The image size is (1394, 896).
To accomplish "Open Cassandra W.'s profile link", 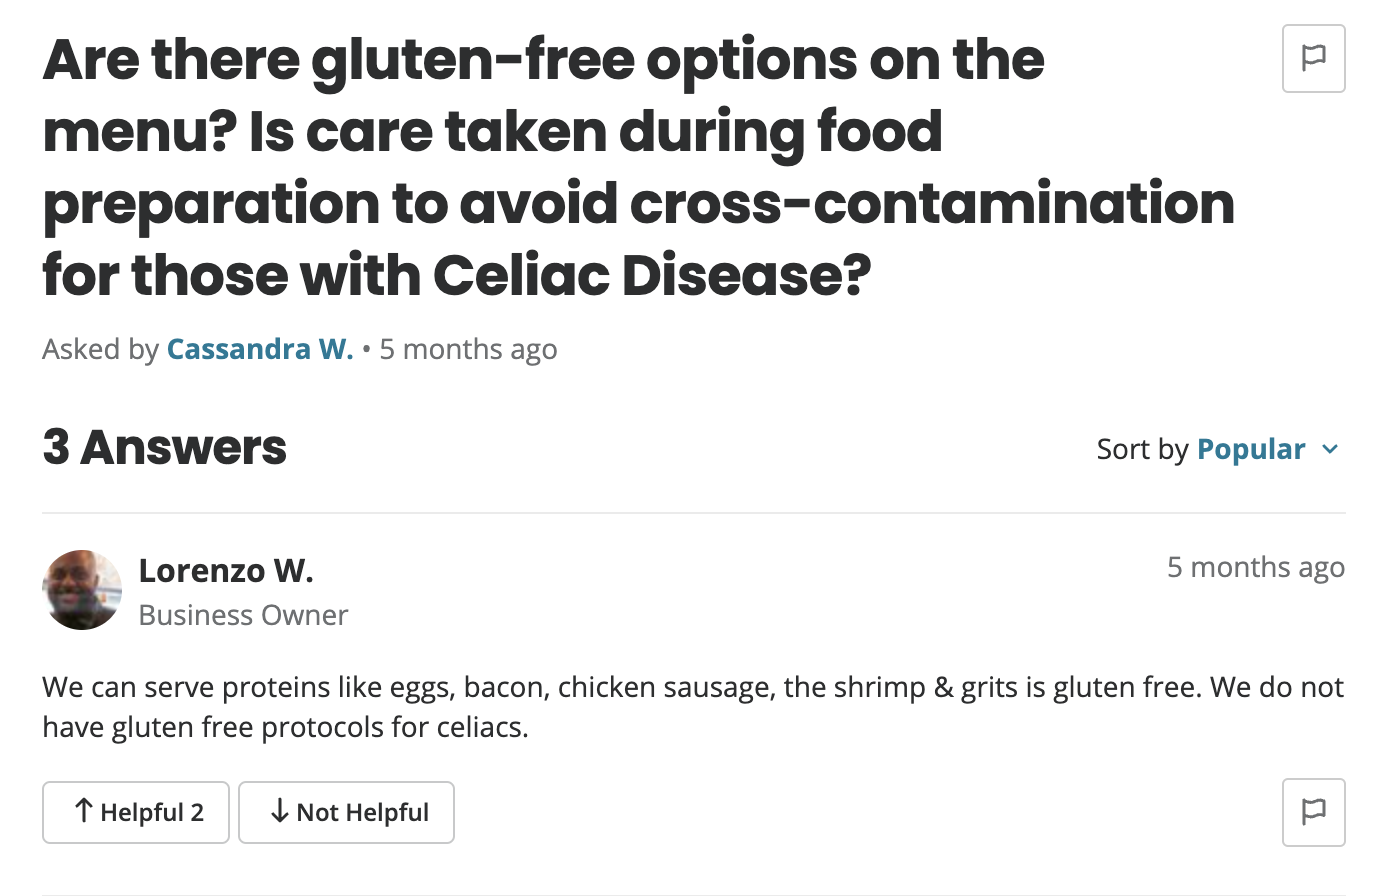I will click(260, 349).
